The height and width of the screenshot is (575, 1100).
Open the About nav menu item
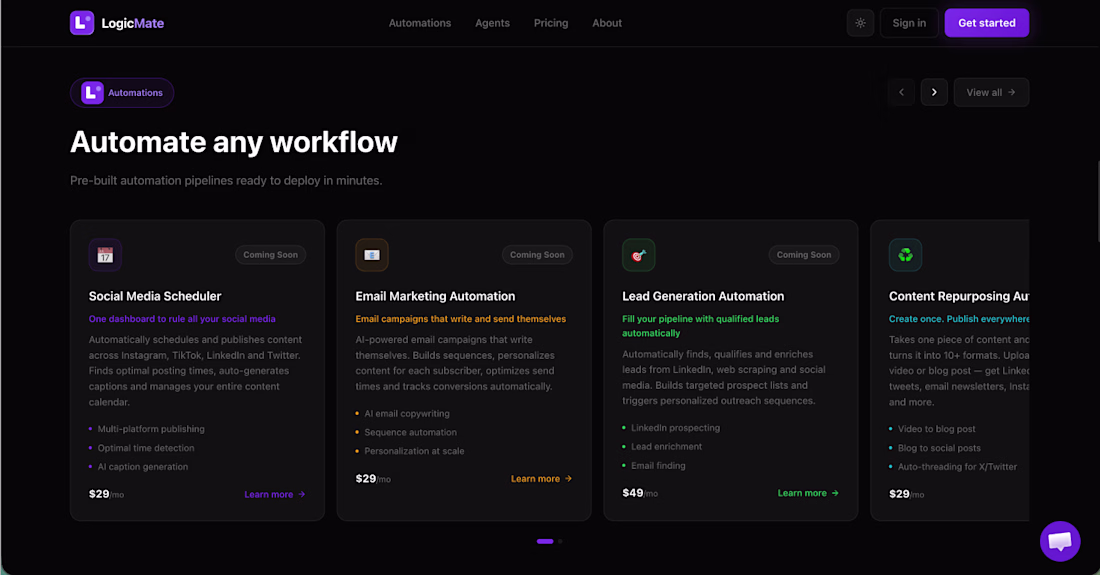pos(607,23)
